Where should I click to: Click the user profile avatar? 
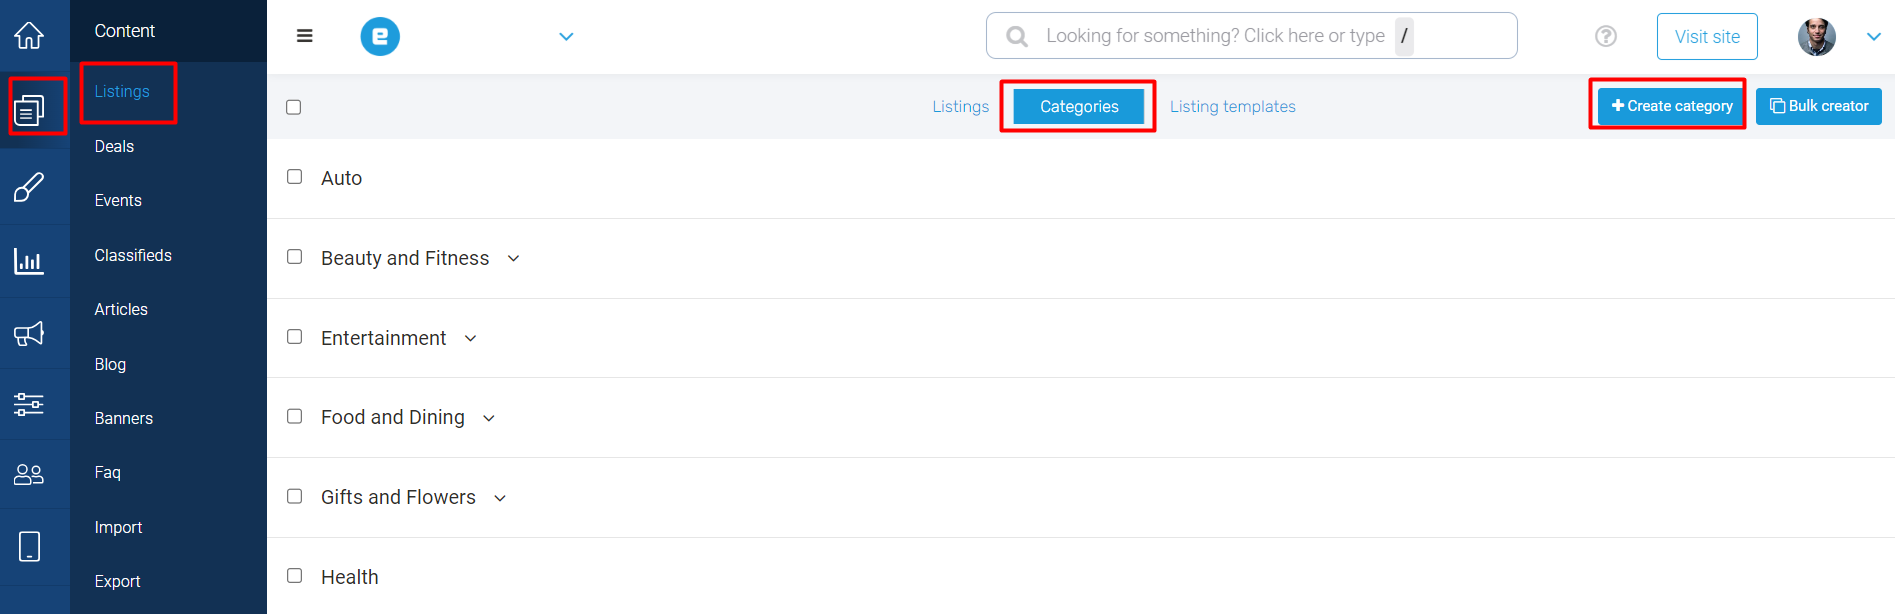pyautogui.click(x=1817, y=36)
